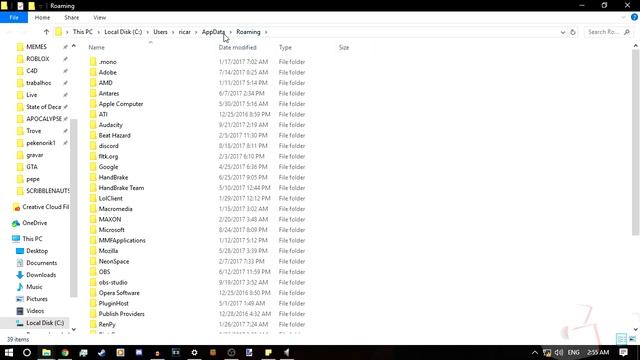
Task: Open trabalhos pinned folder
Action: 38,83
